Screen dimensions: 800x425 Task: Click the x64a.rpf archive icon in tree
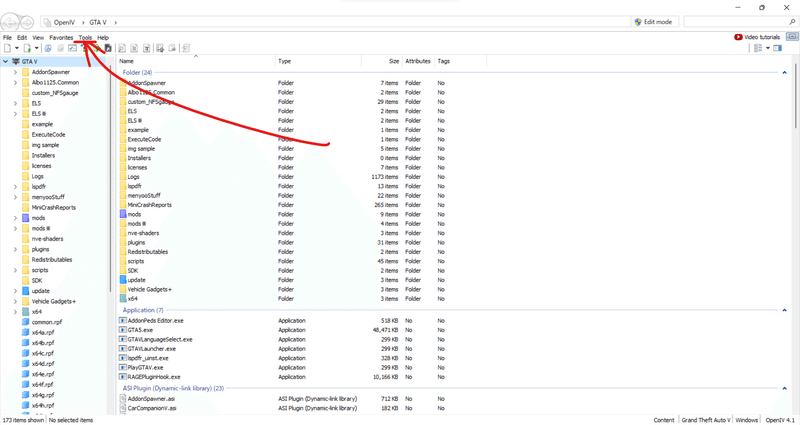pyautogui.click(x=26, y=333)
